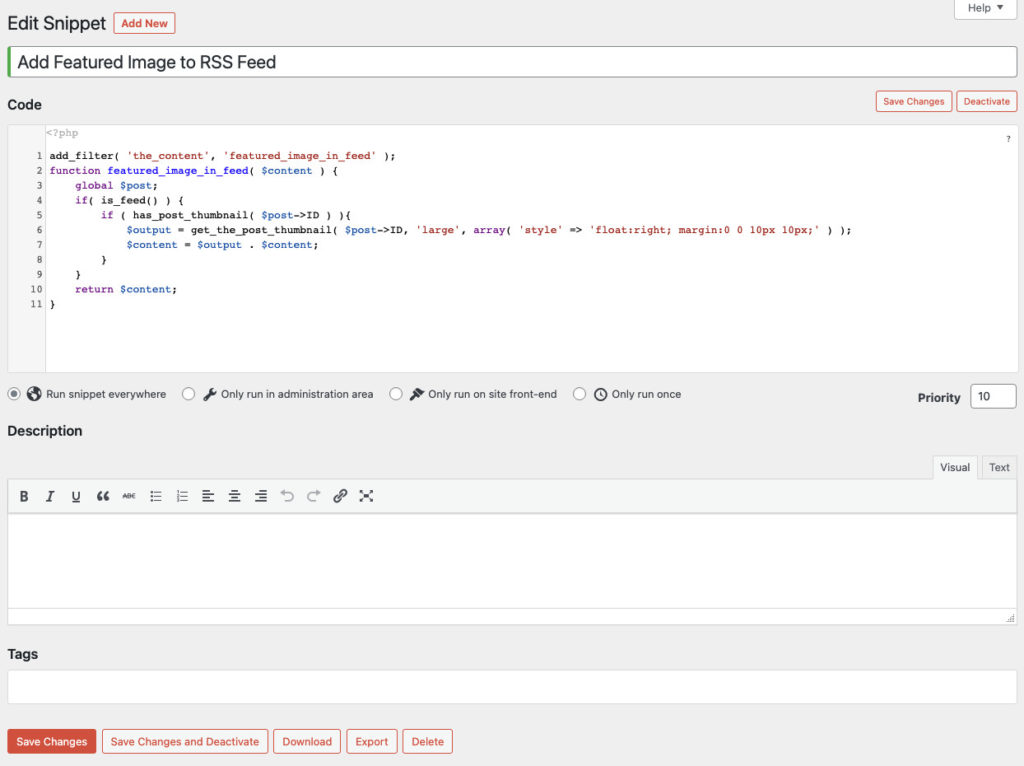Click the underline formatting icon

click(x=76, y=496)
